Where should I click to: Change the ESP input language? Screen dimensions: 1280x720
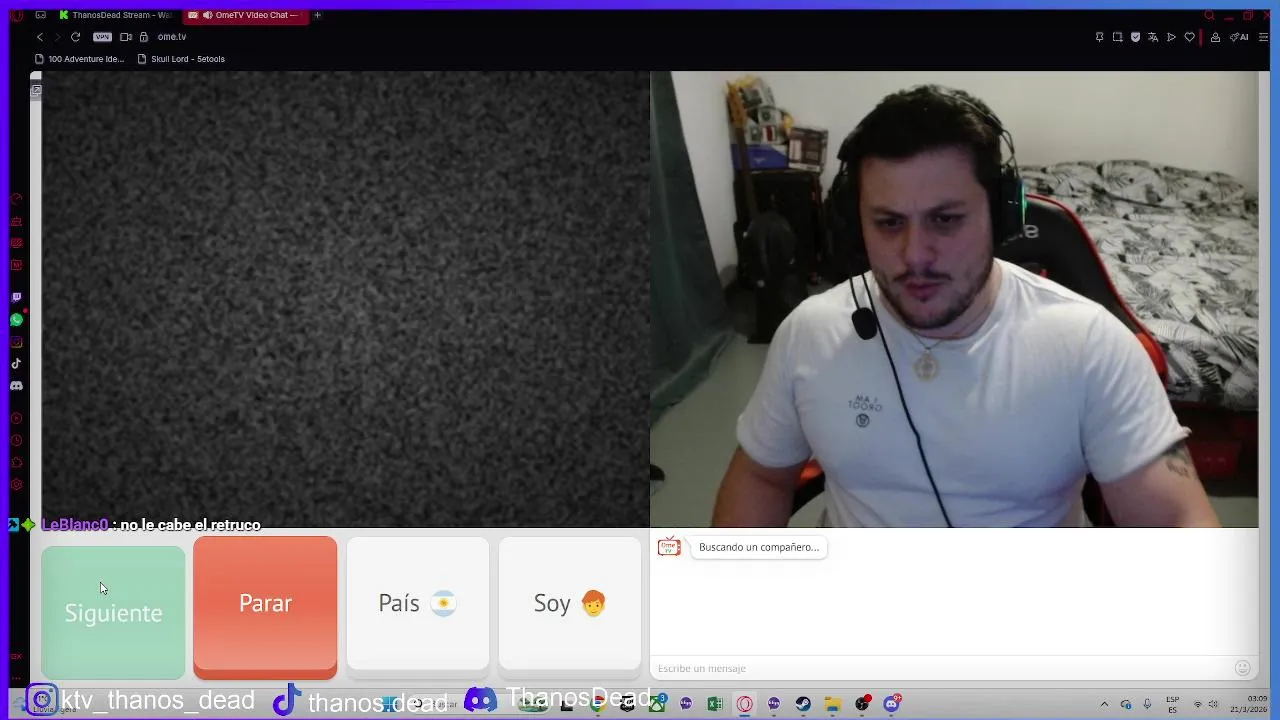click(x=1172, y=704)
